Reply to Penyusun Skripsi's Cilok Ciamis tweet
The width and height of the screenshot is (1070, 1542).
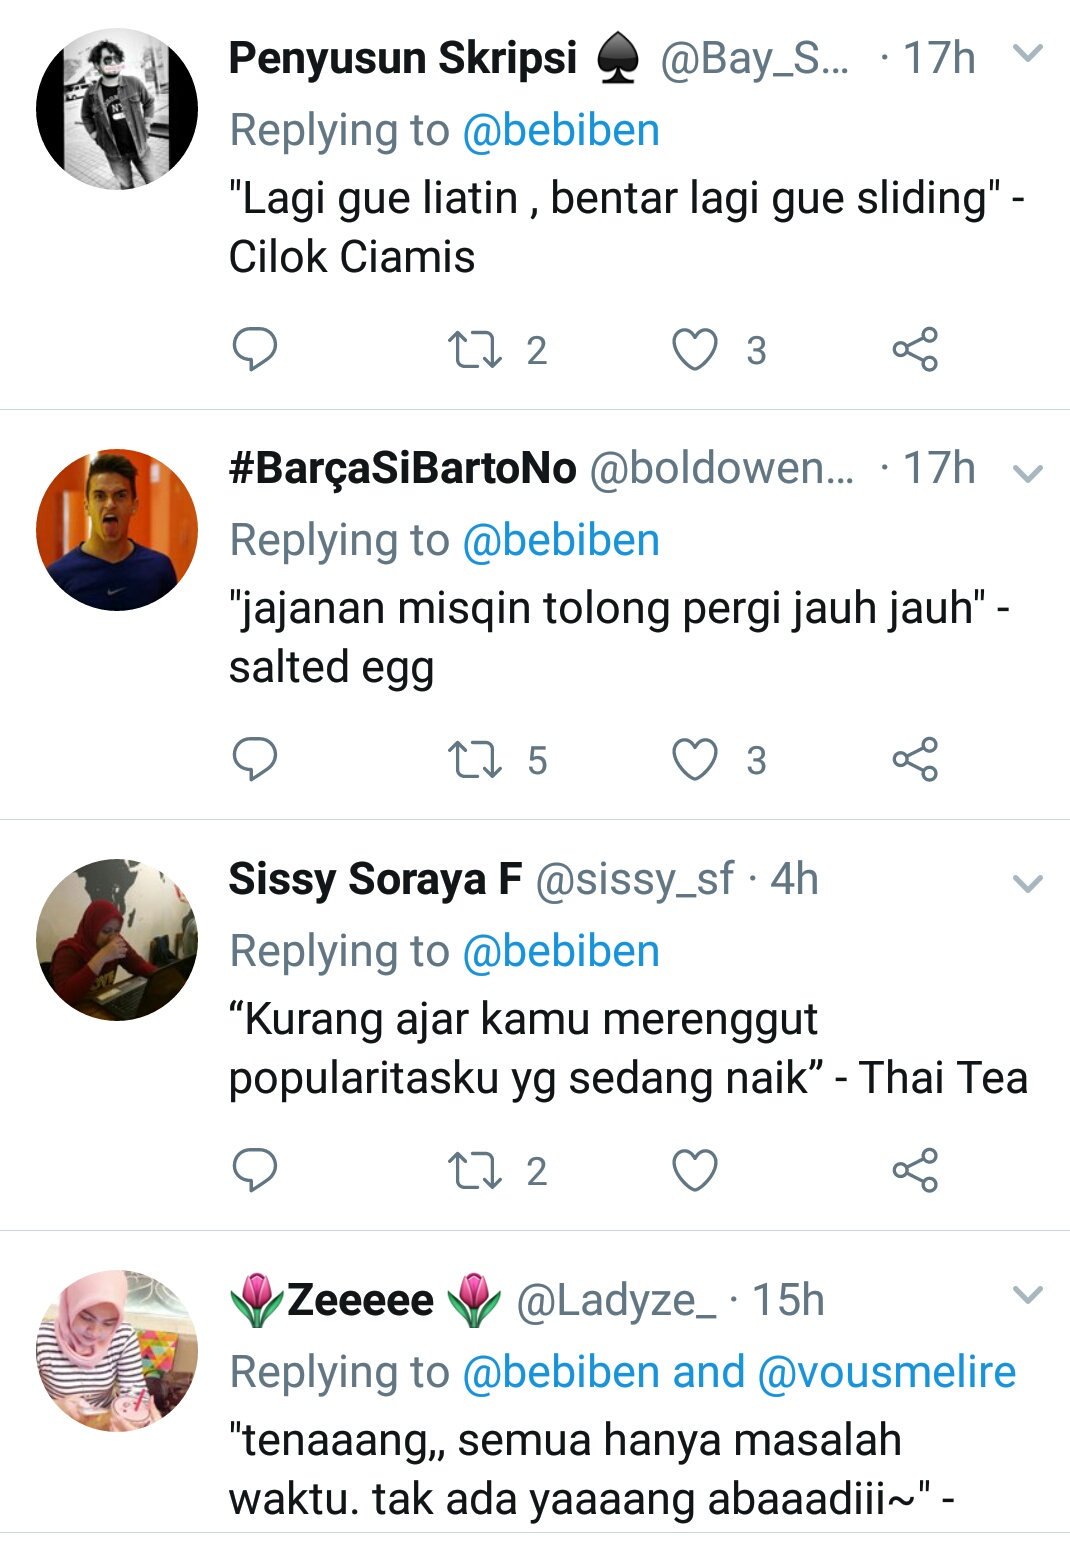point(254,350)
